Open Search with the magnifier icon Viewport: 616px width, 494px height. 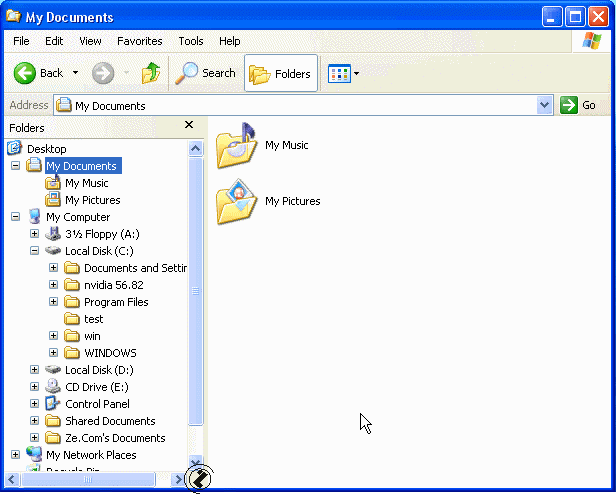point(205,73)
